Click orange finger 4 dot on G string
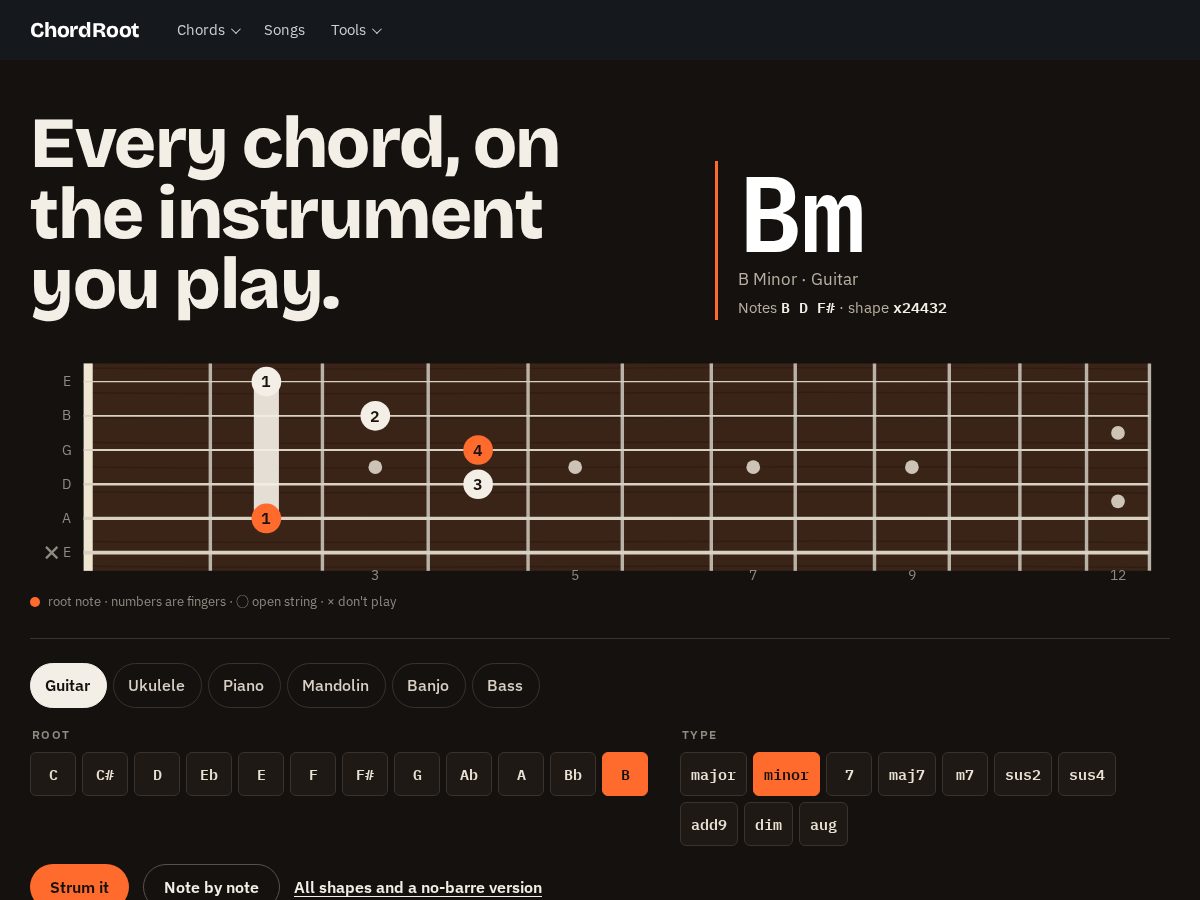 coord(478,450)
